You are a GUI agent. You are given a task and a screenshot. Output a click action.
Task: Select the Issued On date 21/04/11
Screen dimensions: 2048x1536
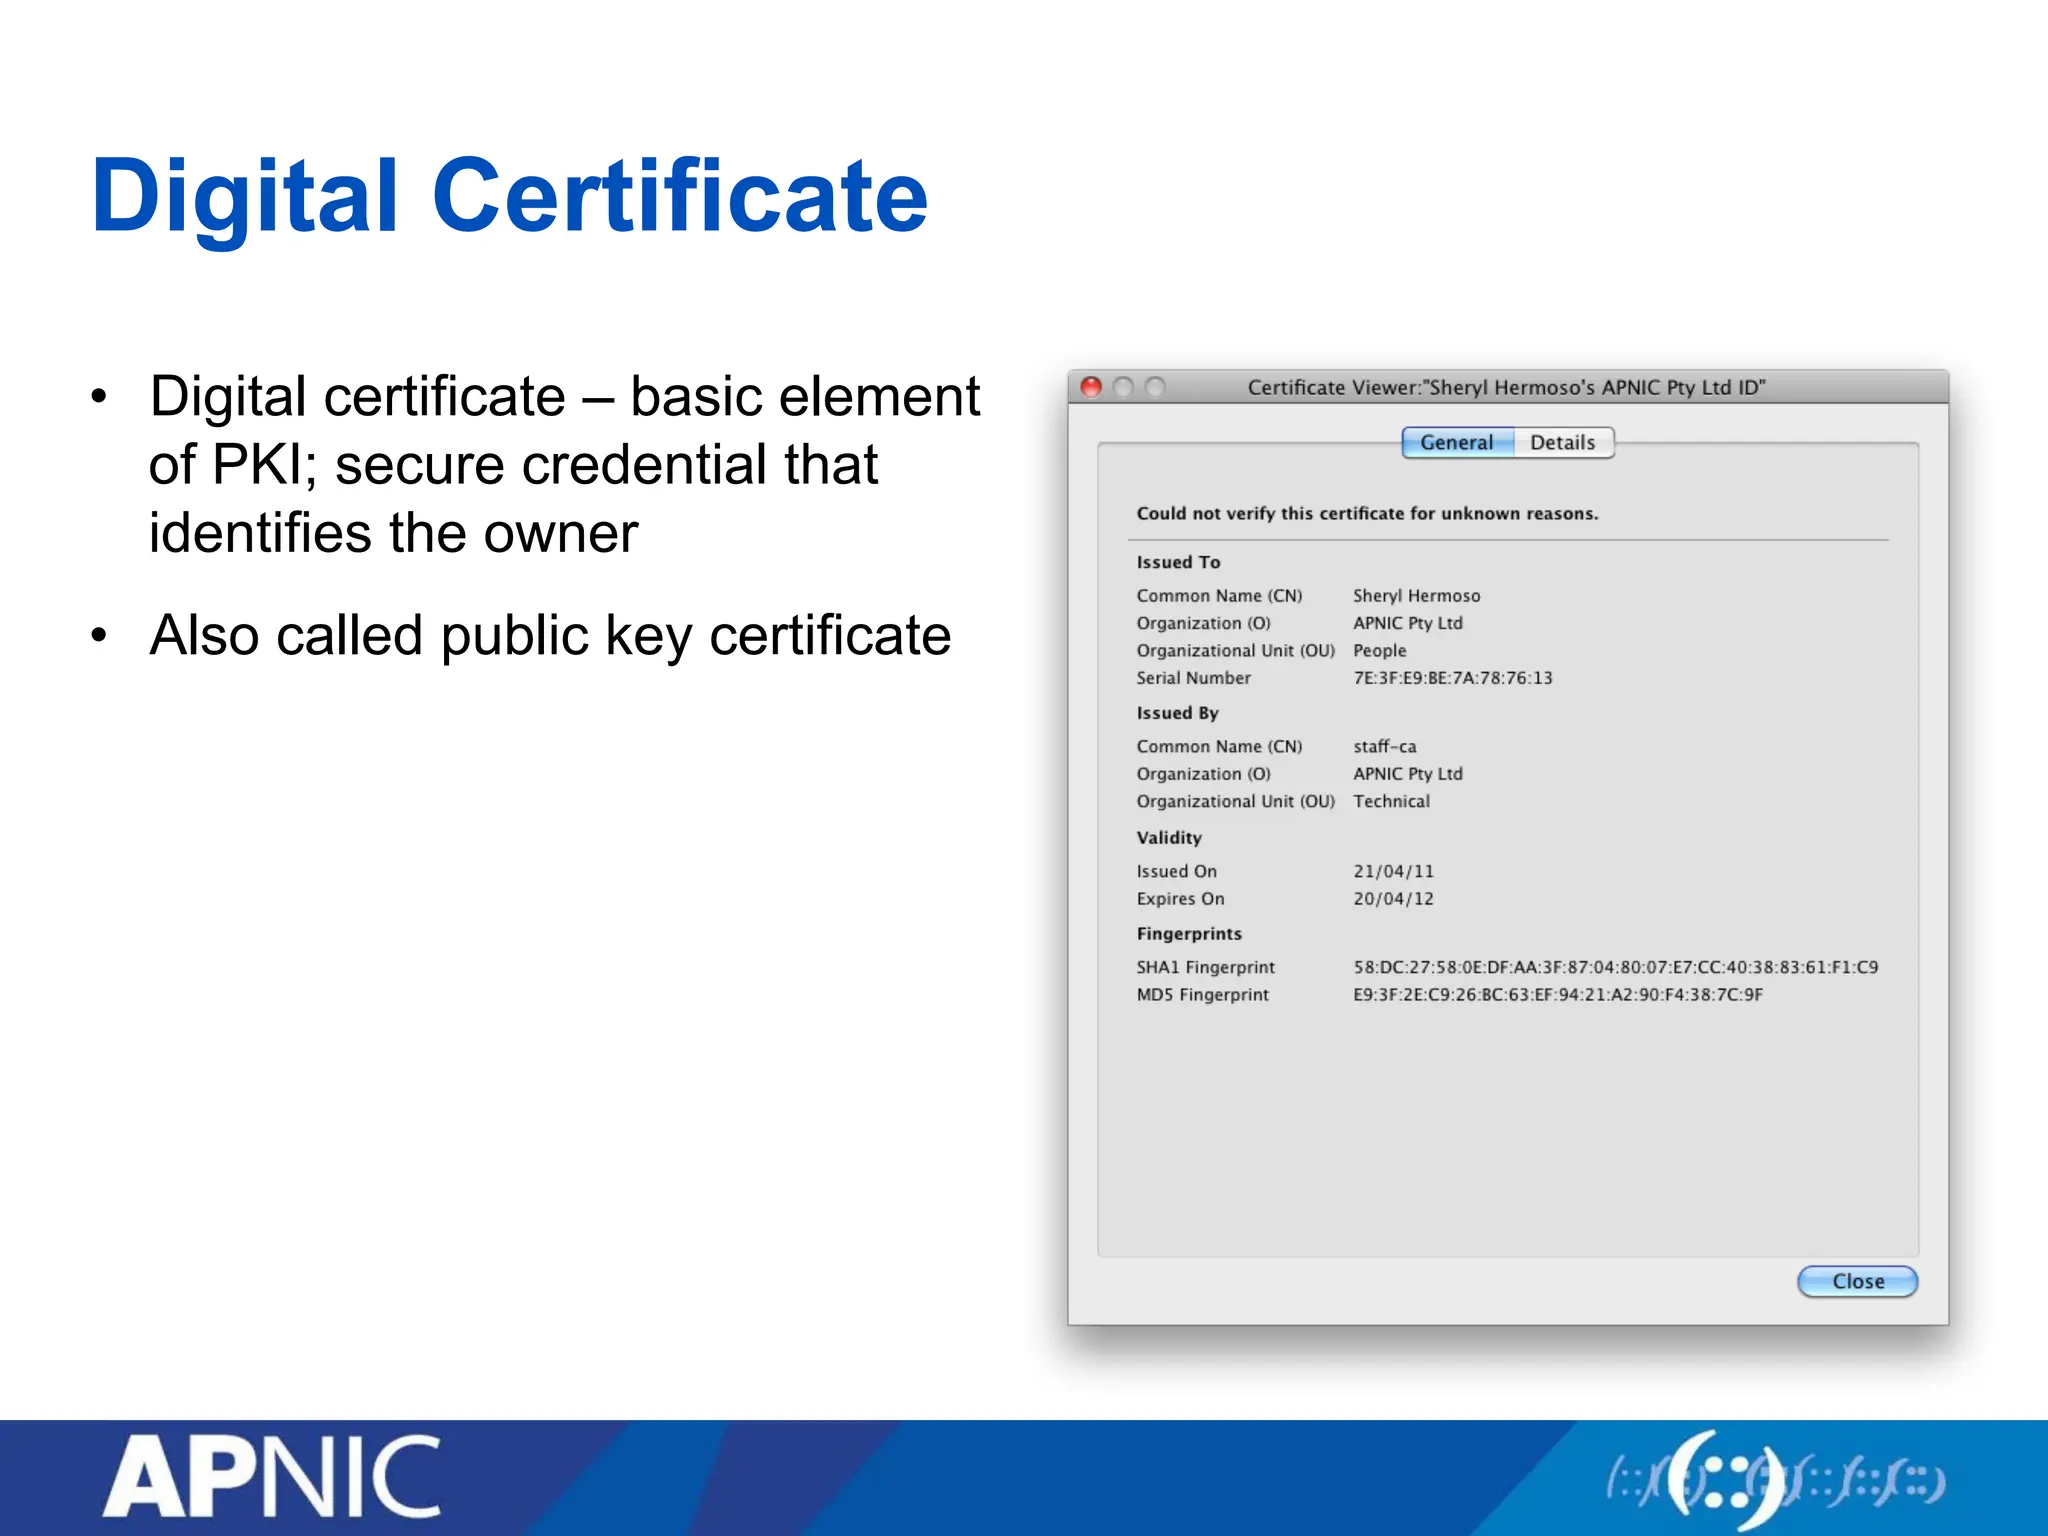point(1393,871)
